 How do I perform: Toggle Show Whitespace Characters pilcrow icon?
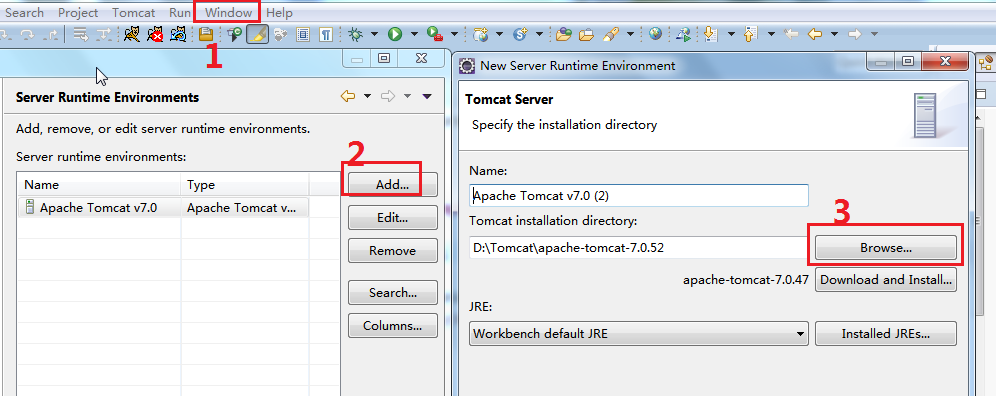point(325,34)
